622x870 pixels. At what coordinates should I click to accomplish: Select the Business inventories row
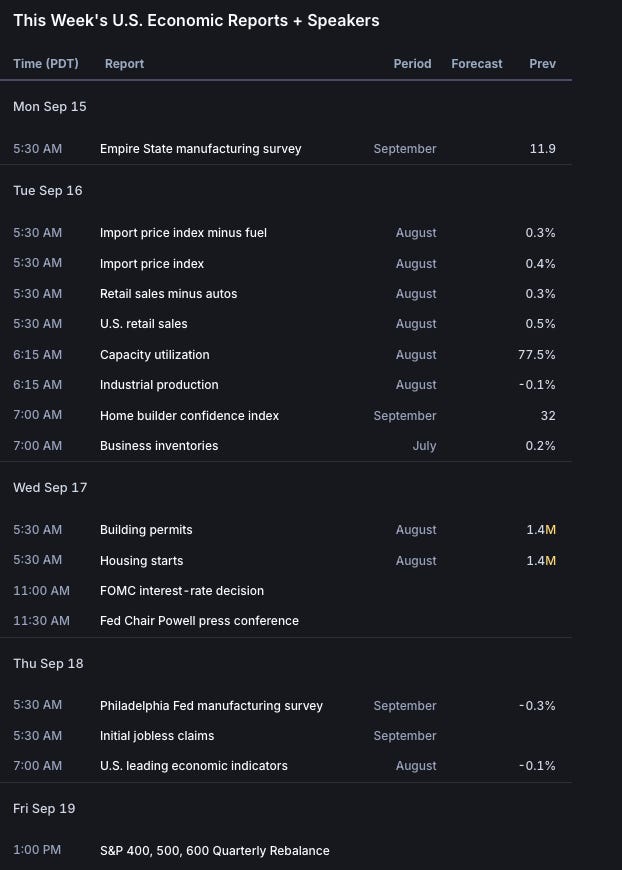click(x=158, y=446)
